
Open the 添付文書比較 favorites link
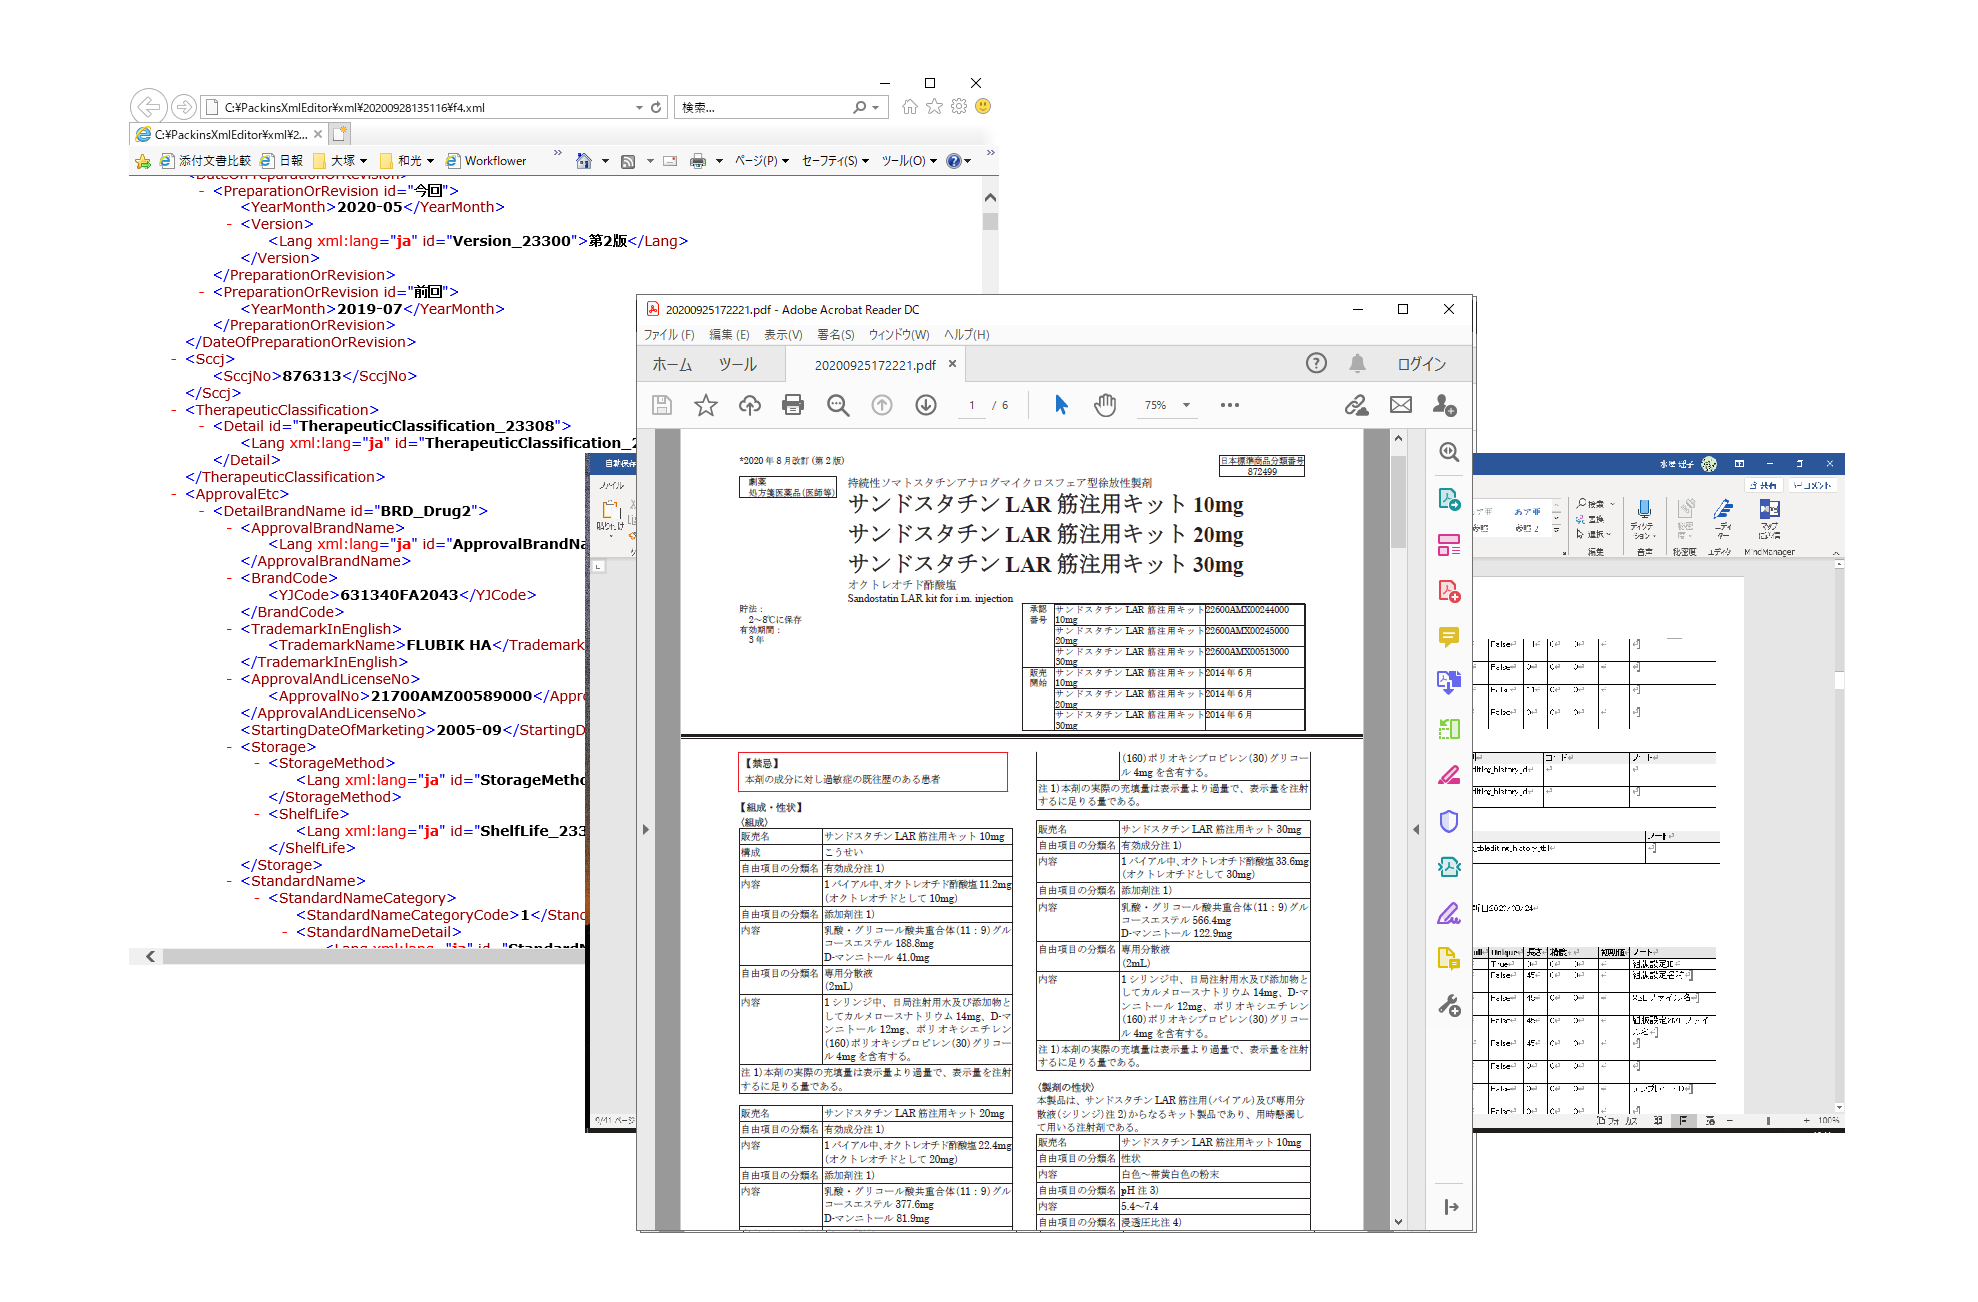click(x=206, y=161)
